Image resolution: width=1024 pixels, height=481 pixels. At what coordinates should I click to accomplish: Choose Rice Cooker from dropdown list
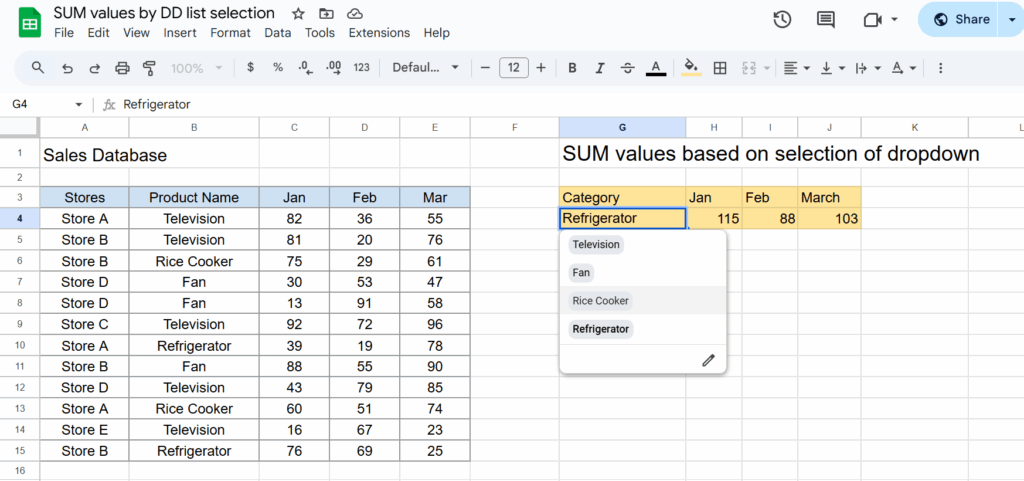point(601,301)
